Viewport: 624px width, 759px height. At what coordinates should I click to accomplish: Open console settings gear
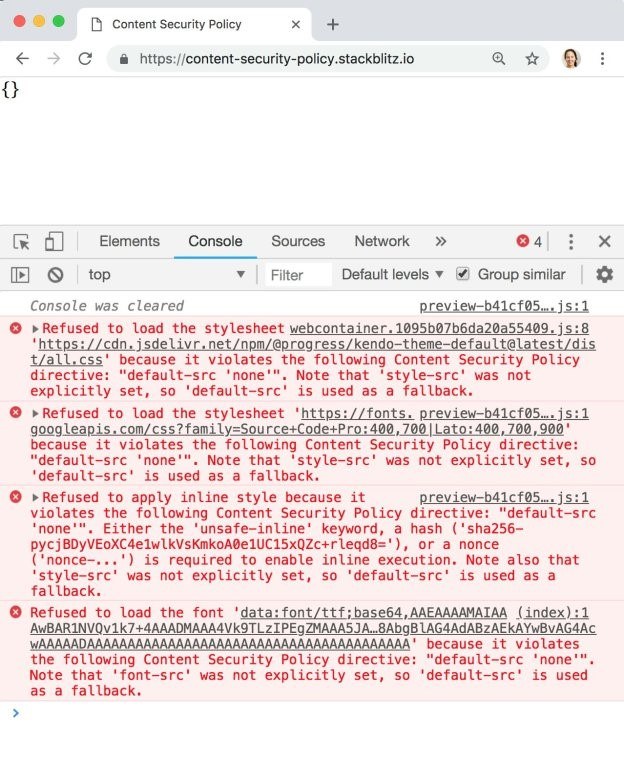click(604, 274)
